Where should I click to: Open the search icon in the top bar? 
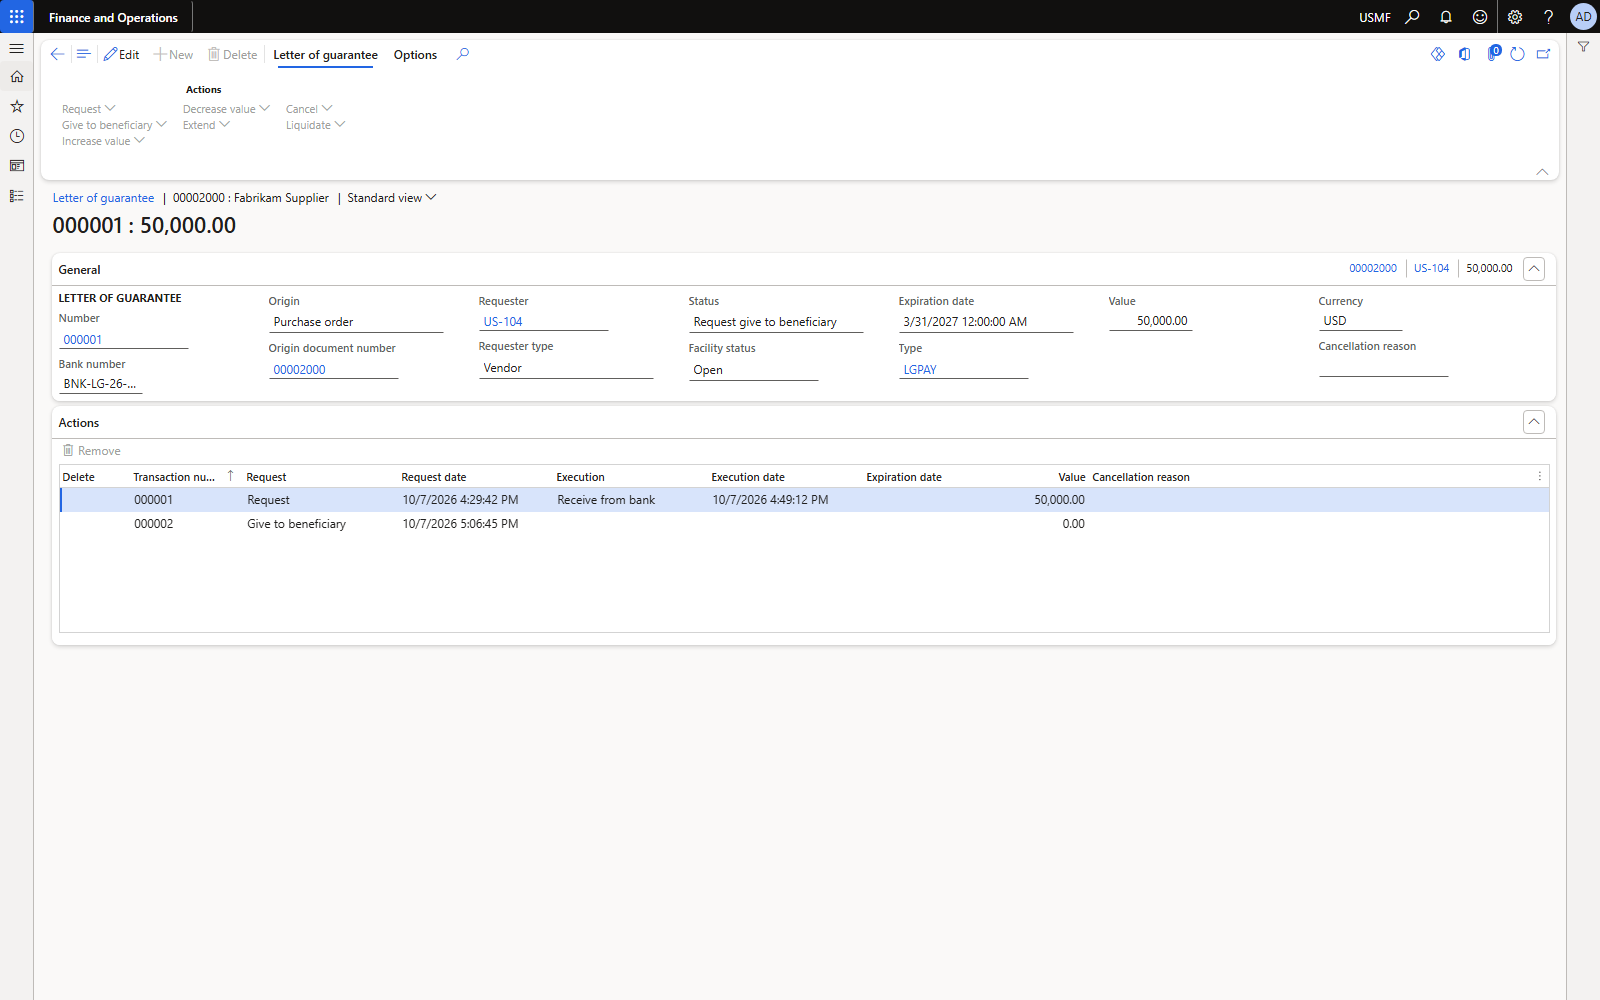(x=1412, y=17)
